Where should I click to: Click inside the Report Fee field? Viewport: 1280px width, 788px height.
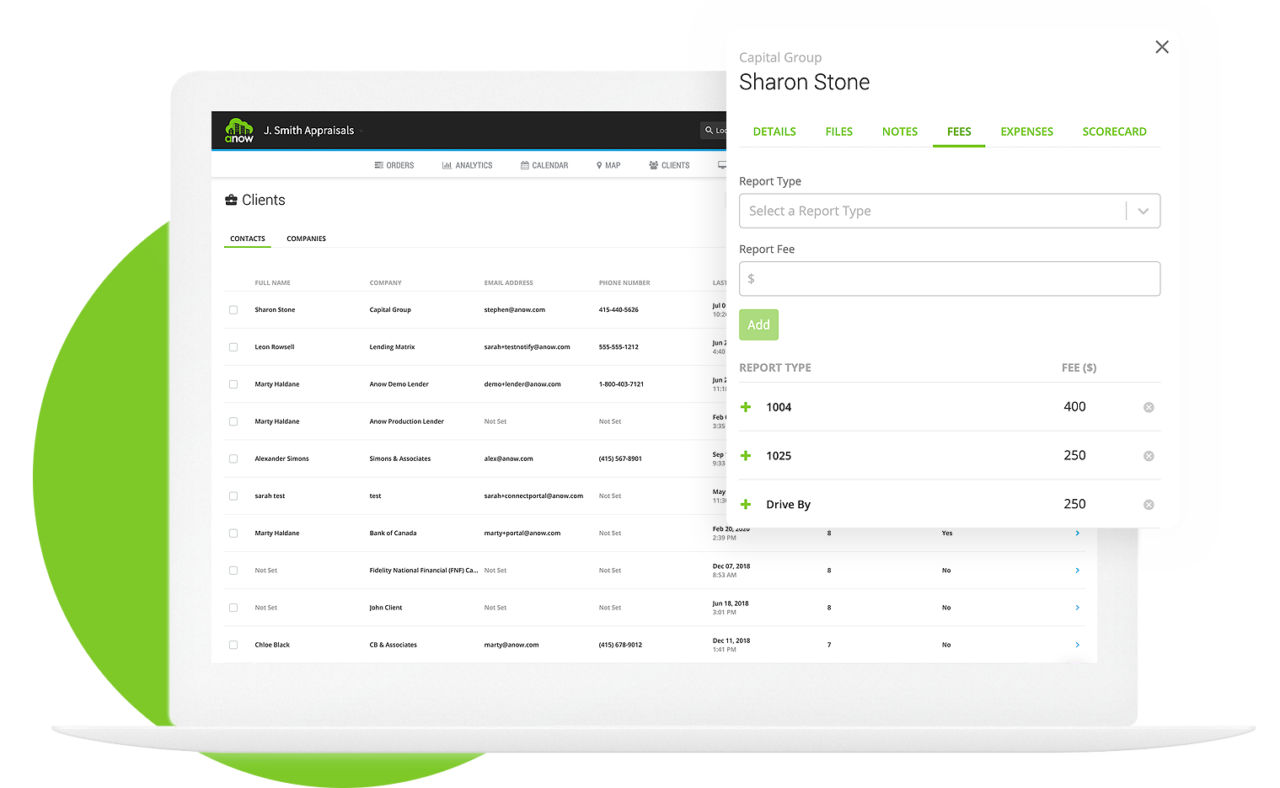point(949,278)
